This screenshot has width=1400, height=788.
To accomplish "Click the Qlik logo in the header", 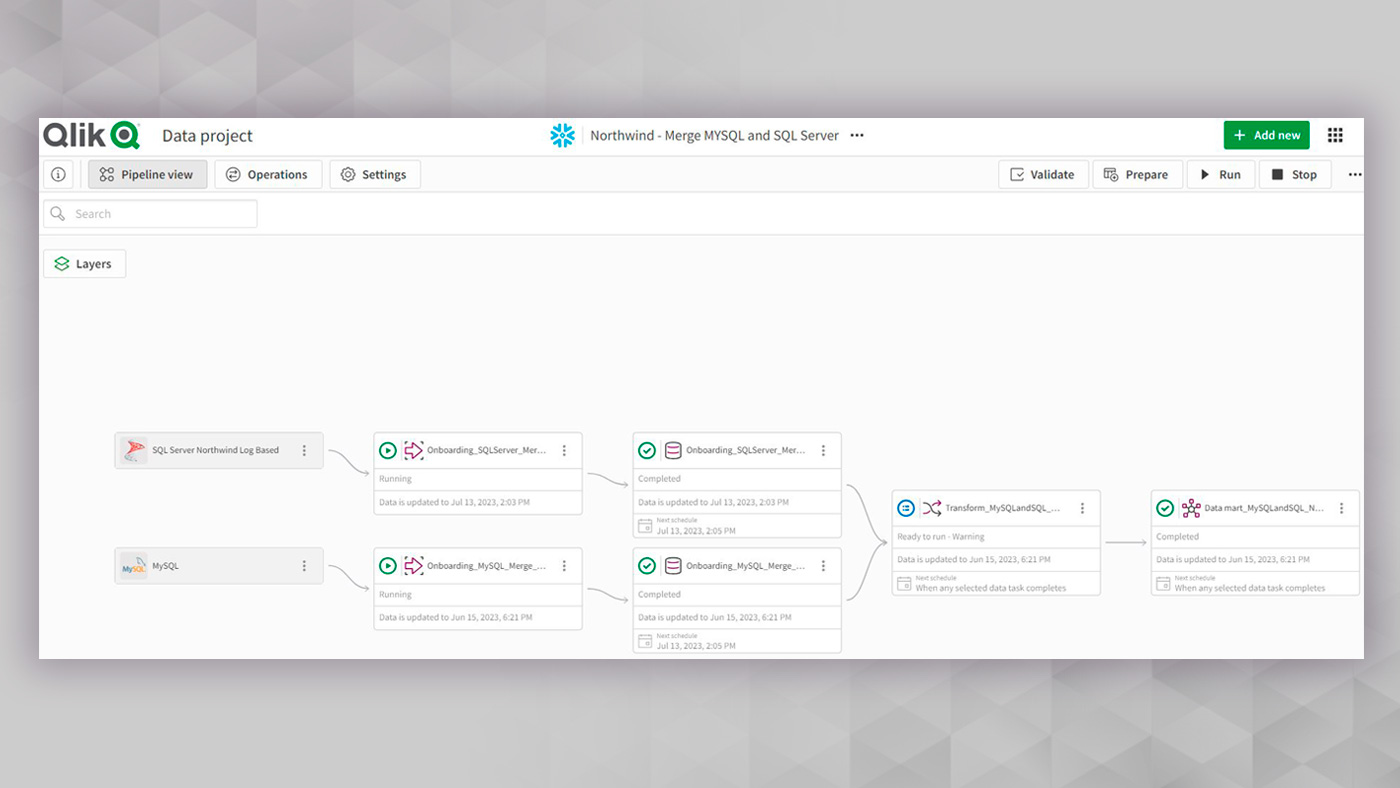I will click(90, 134).
